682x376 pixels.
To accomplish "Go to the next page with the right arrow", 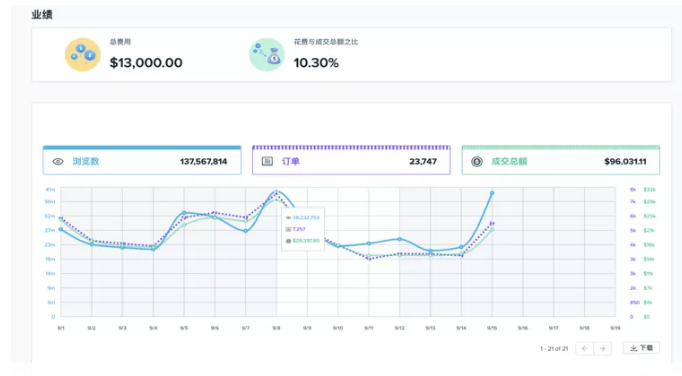I will [602, 348].
